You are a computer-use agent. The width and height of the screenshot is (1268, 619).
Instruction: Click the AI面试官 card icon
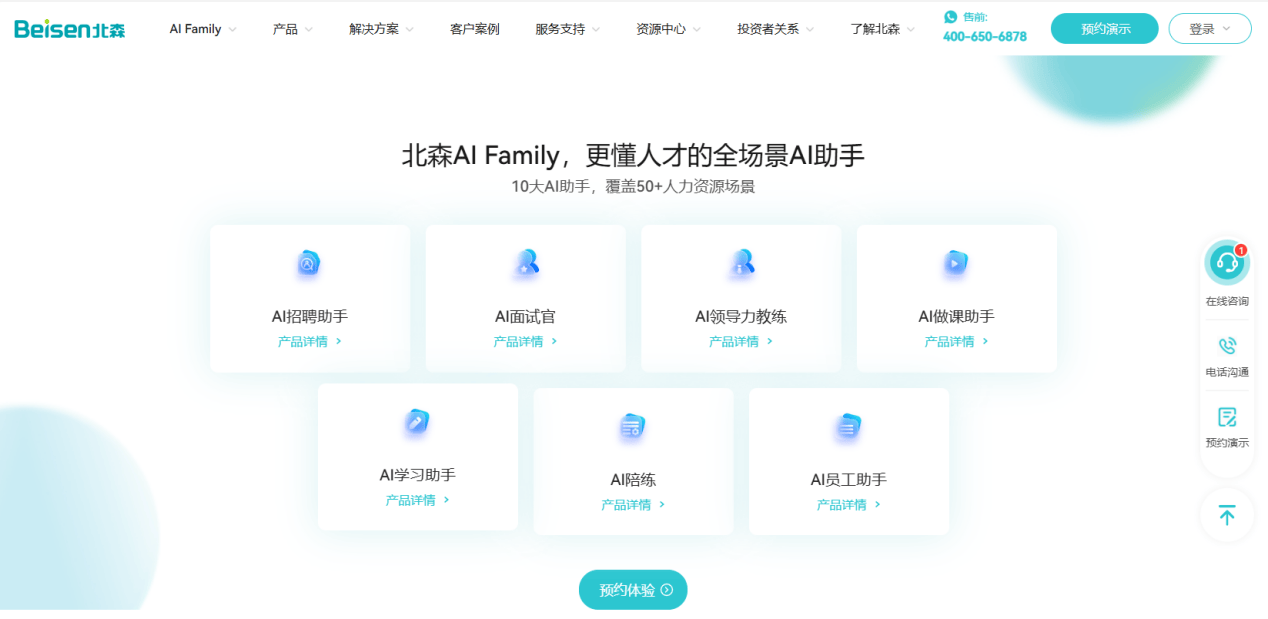(x=525, y=264)
